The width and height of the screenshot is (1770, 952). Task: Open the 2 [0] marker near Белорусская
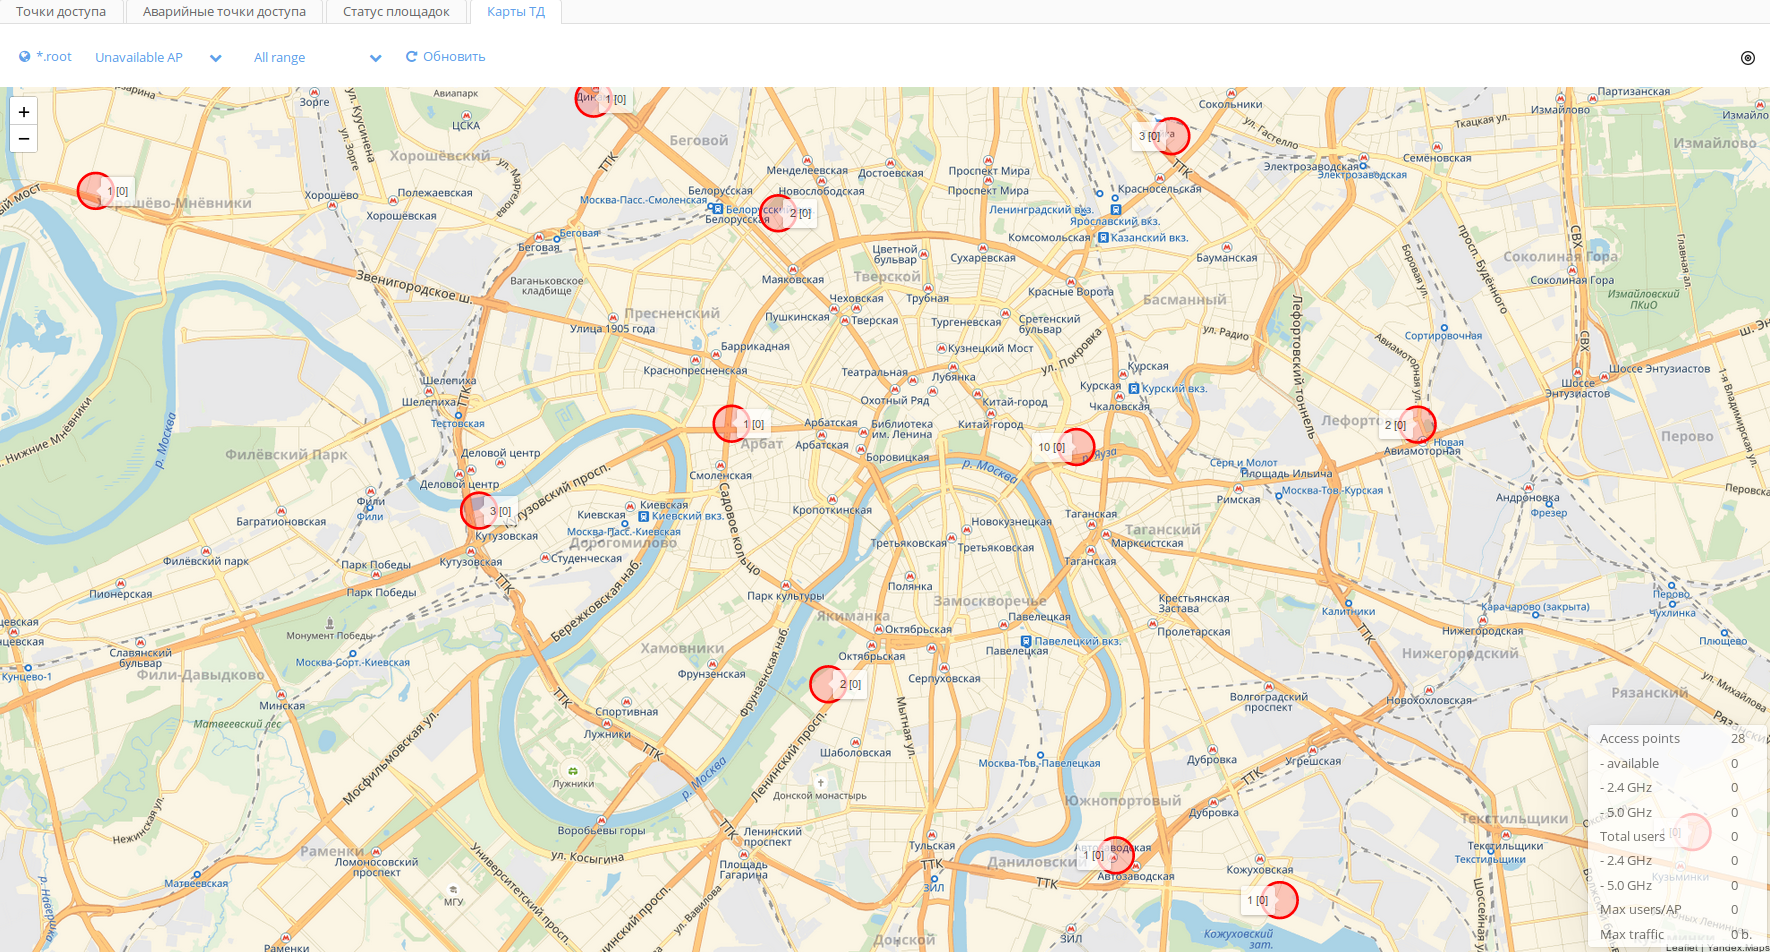[778, 213]
